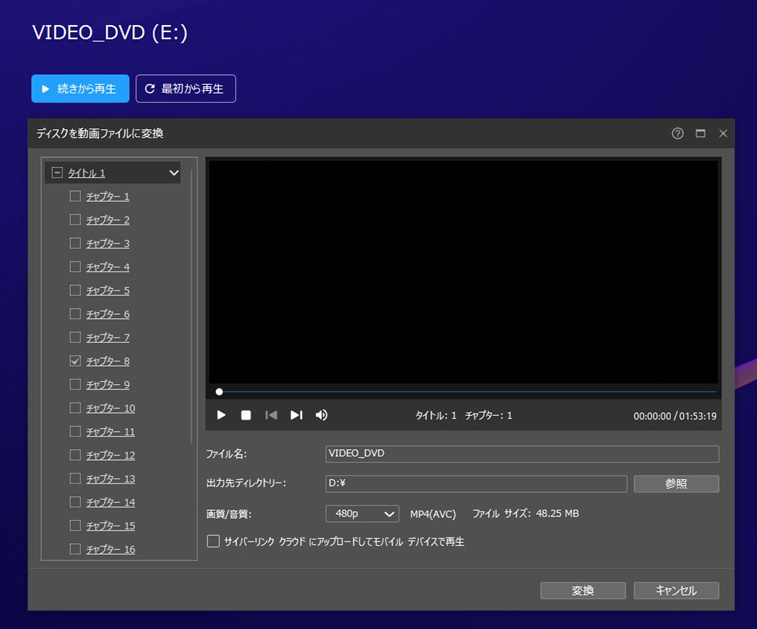Go to the previous chapter
Image resolution: width=757 pixels, height=629 pixels.
coord(271,415)
